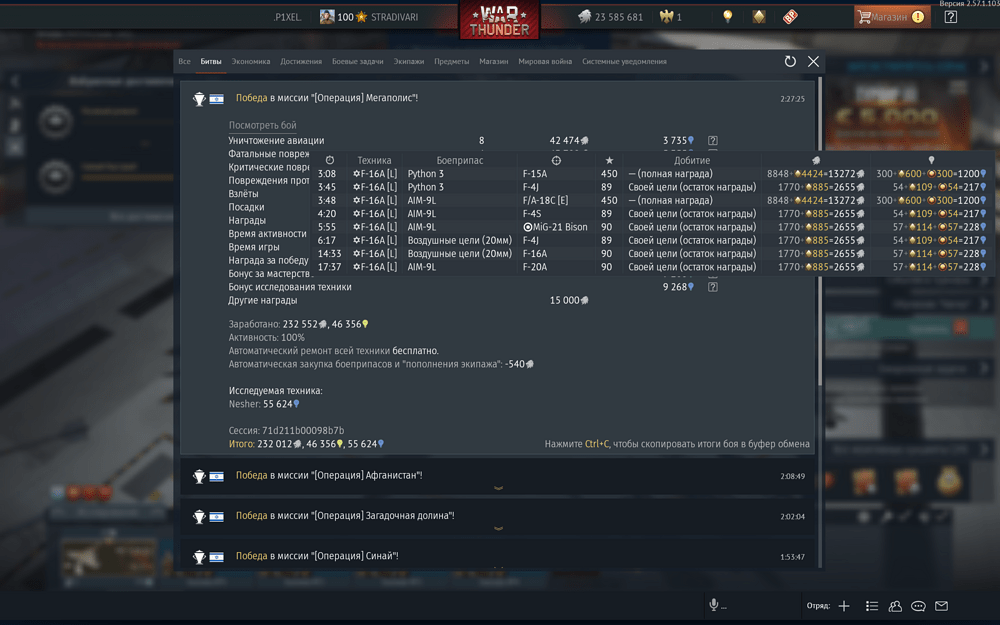Image resolution: width=1000 pixels, height=625 pixels.
Task: Switch to the Битвы tab
Action: click(210, 62)
